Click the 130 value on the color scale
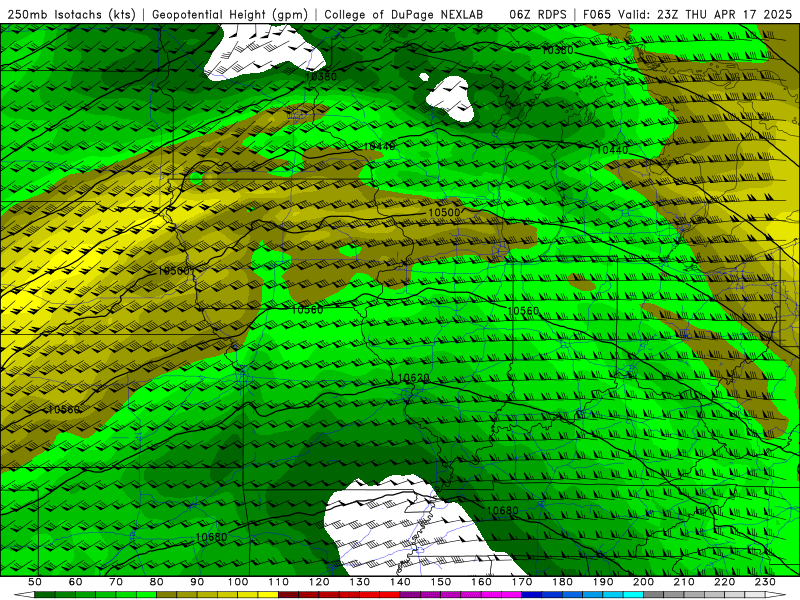 click(x=360, y=582)
